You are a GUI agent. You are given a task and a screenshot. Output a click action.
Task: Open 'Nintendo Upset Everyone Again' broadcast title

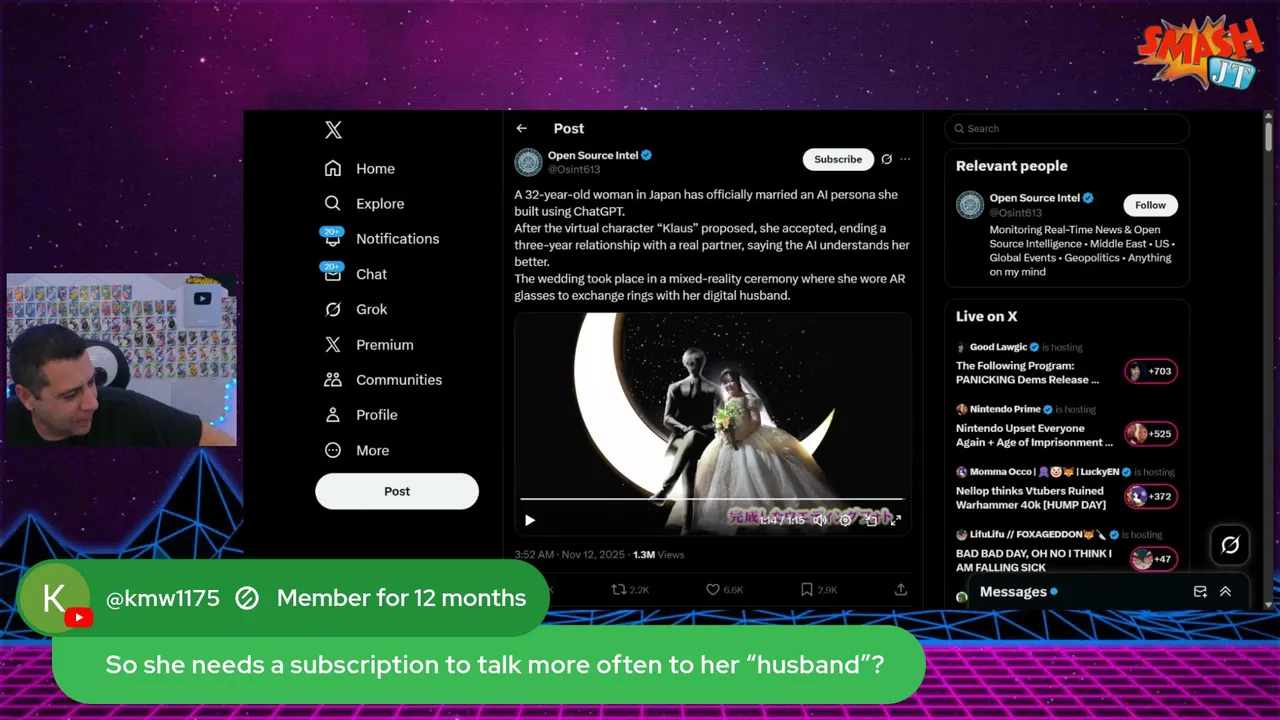[x=1035, y=435]
